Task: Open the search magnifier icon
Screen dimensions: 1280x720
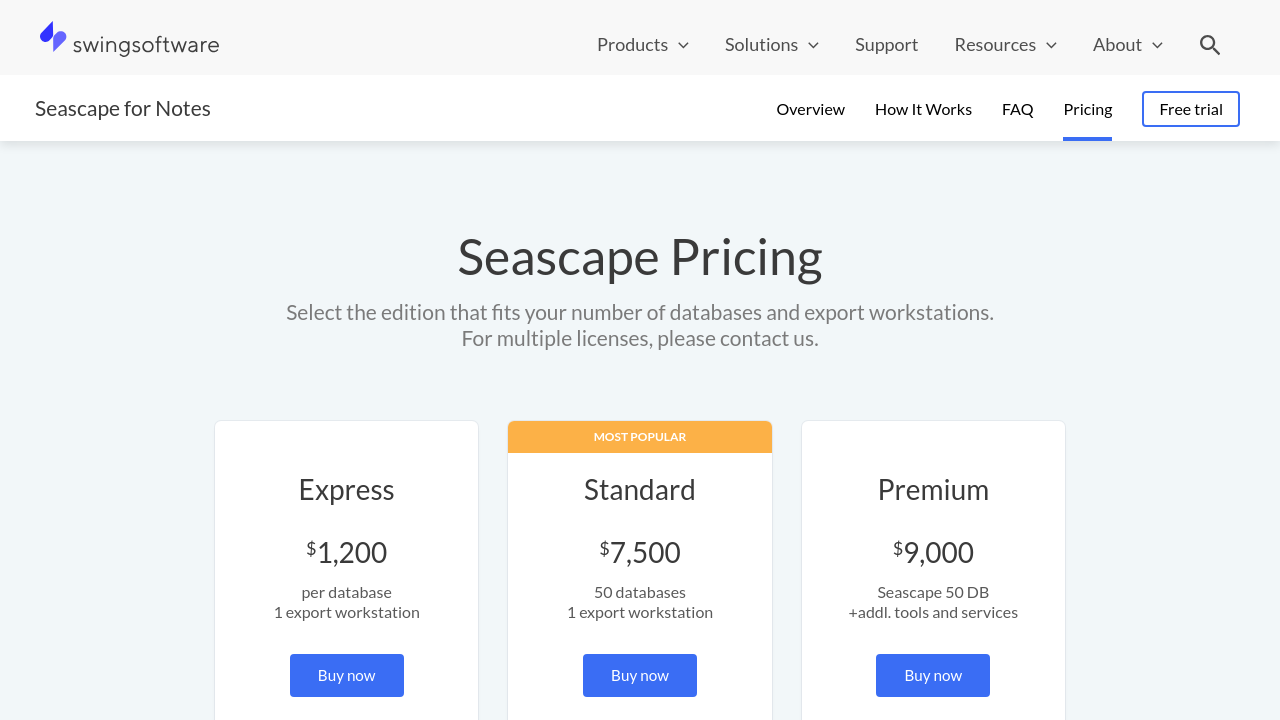Action: click(1210, 45)
